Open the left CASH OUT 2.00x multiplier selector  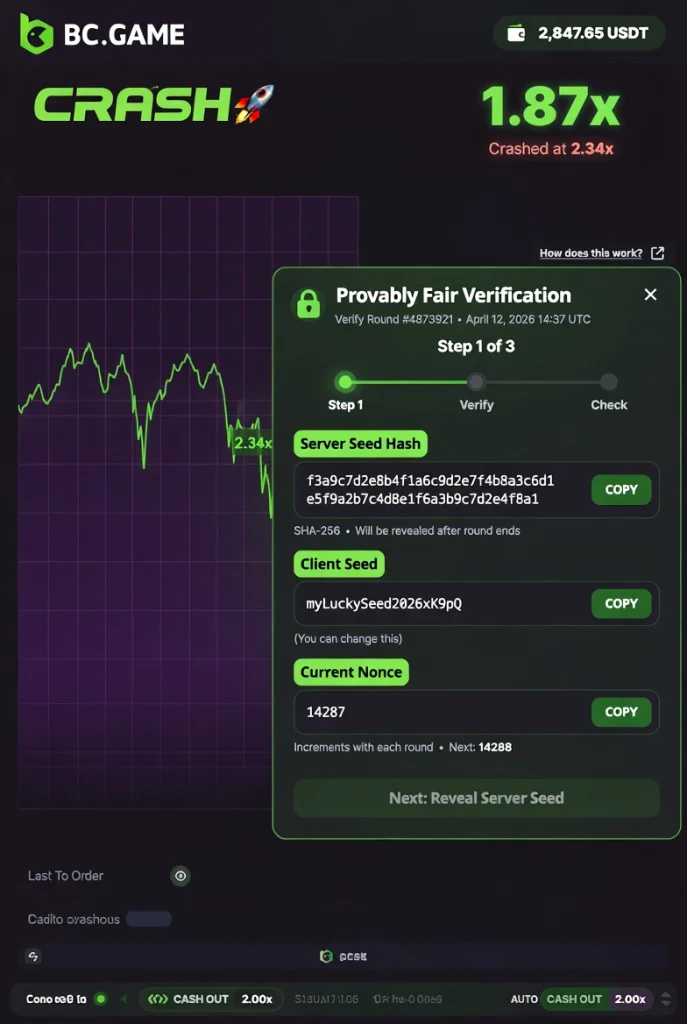pos(258,999)
